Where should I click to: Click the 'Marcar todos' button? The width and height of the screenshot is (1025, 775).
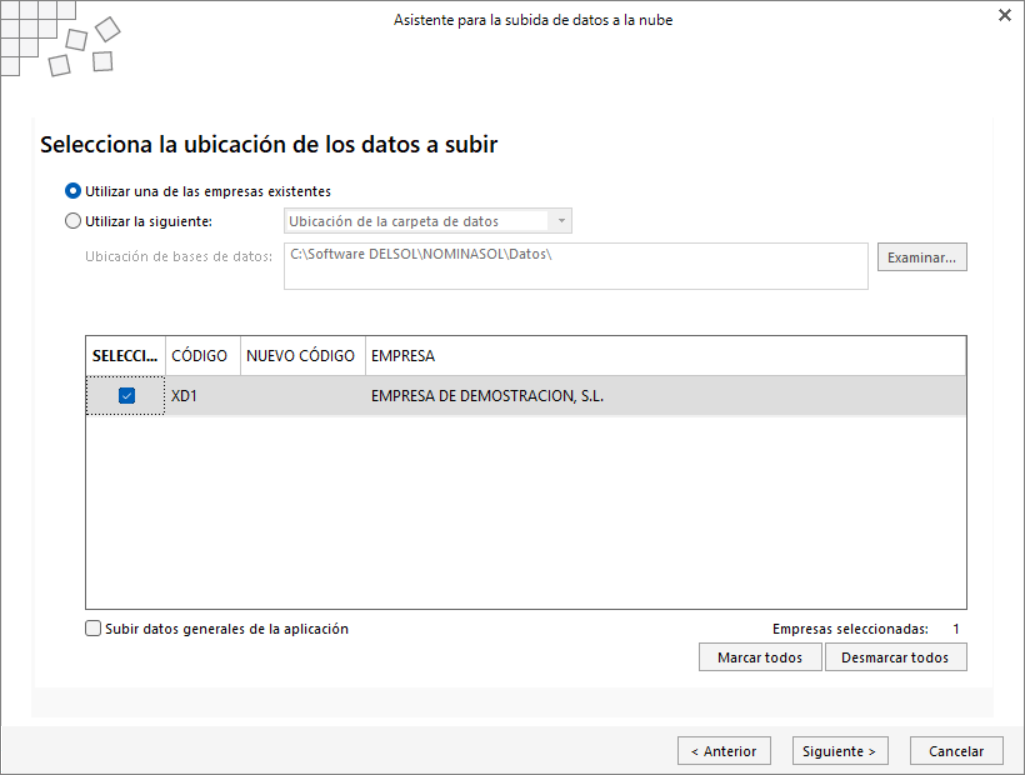click(760, 657)
